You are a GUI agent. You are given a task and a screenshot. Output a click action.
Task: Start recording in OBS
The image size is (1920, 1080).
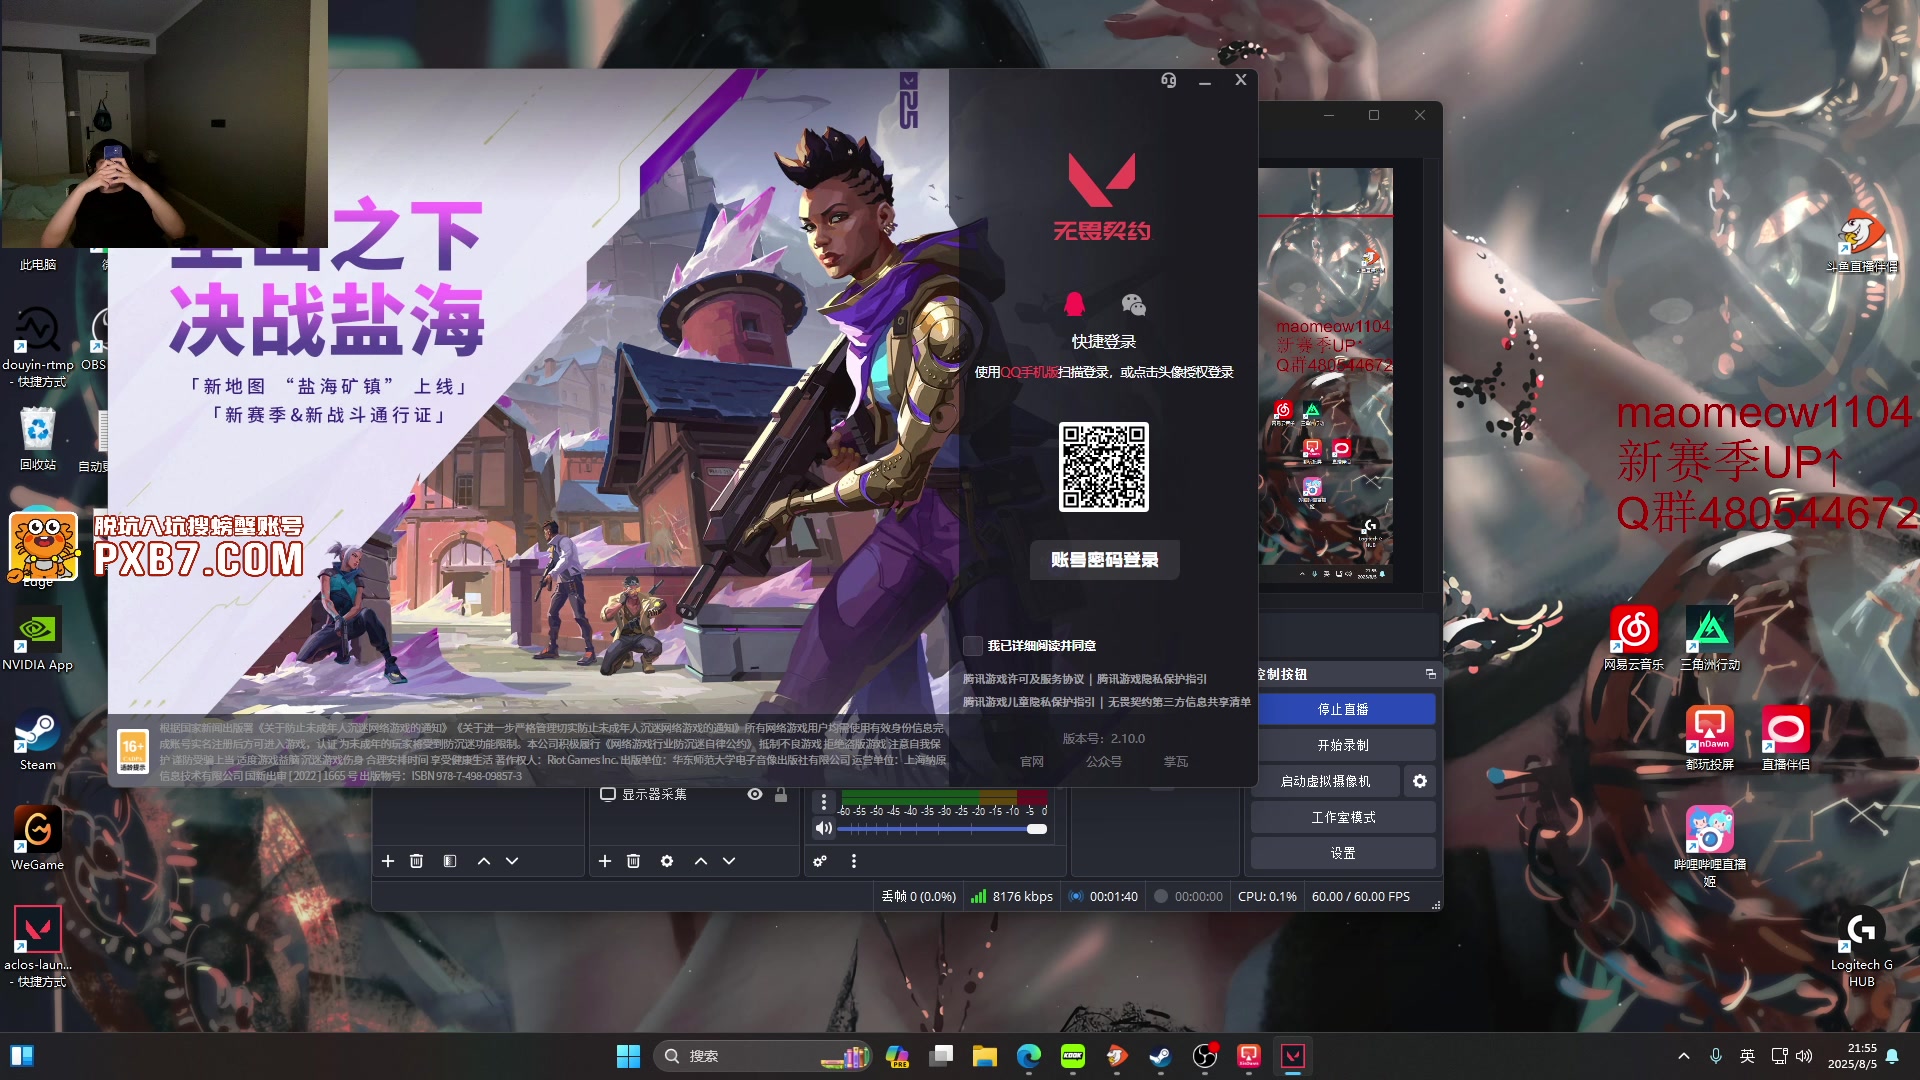[1342, 745]
